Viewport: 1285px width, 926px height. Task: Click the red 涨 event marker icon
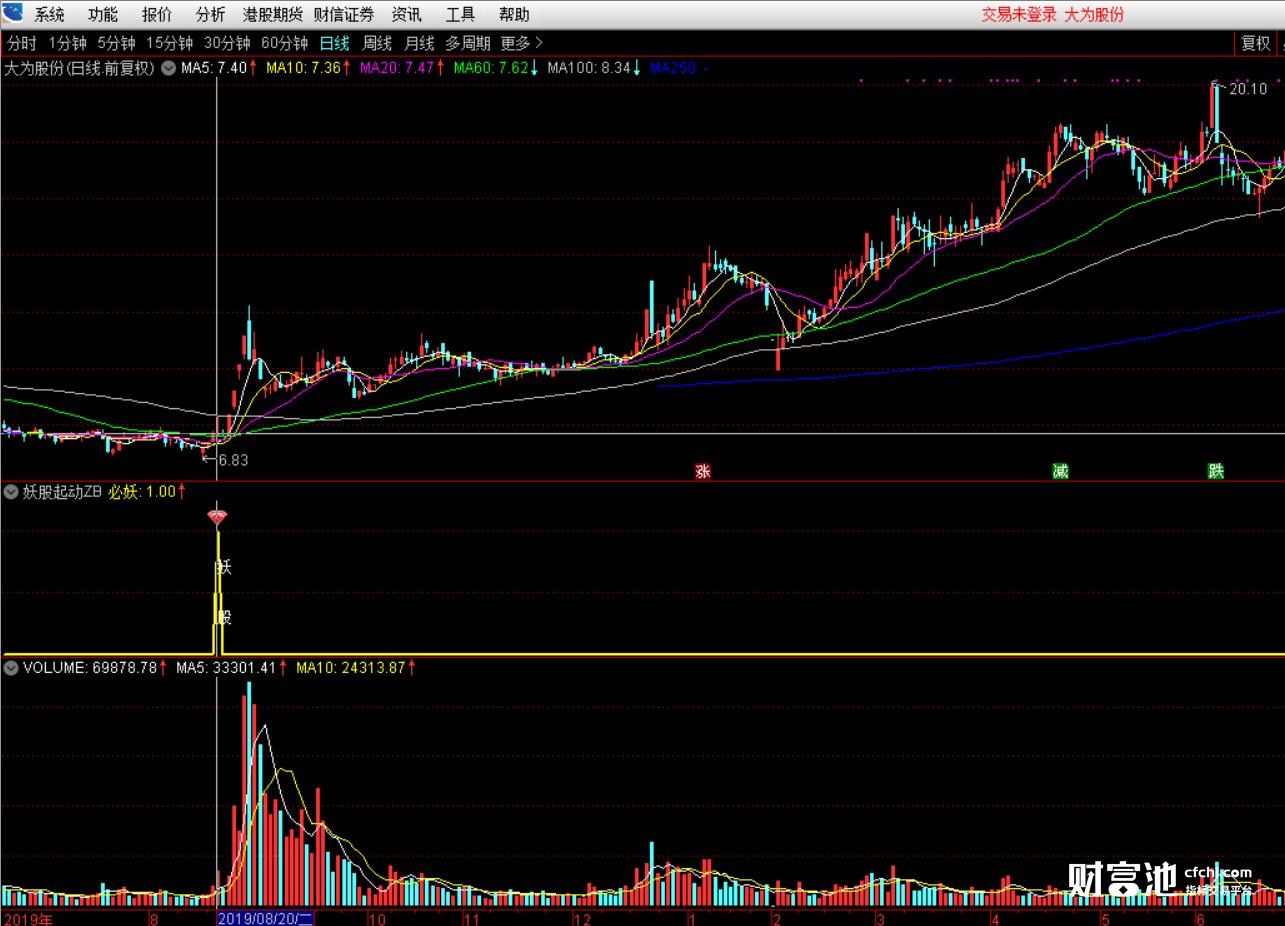pos(703,471)
